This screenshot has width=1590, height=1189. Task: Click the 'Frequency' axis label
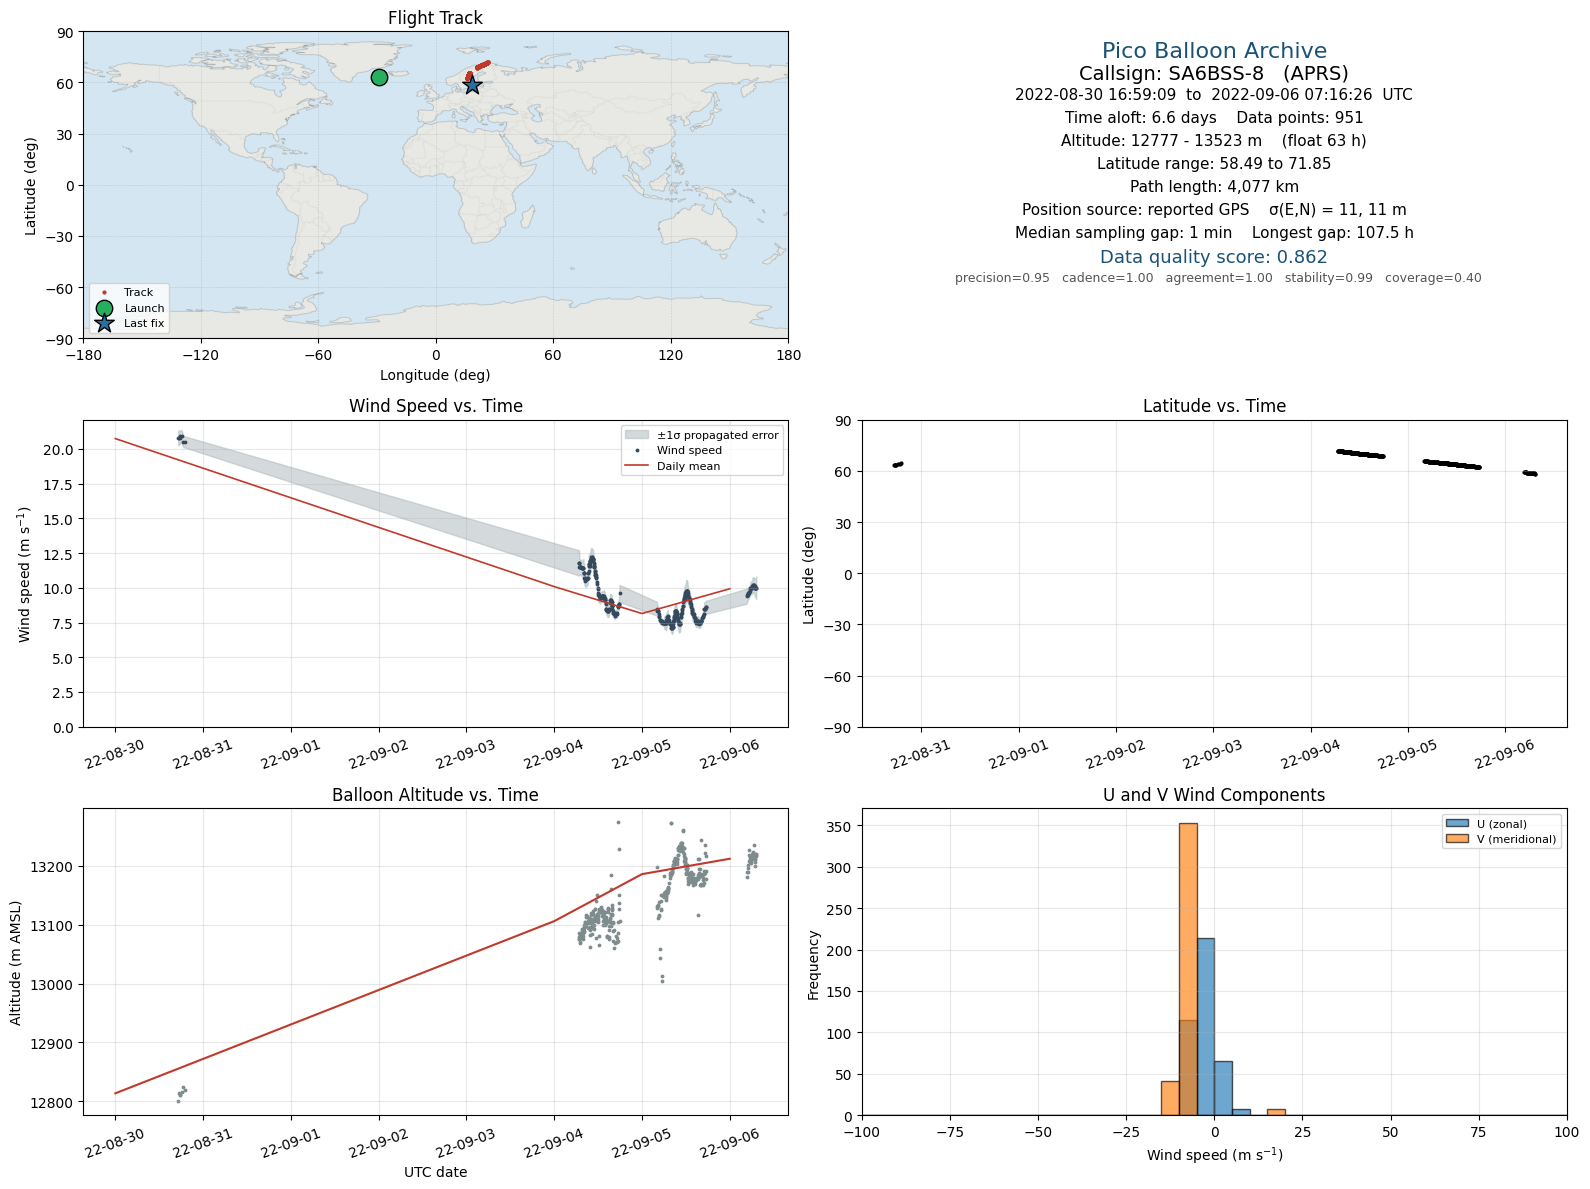point(813,965)
